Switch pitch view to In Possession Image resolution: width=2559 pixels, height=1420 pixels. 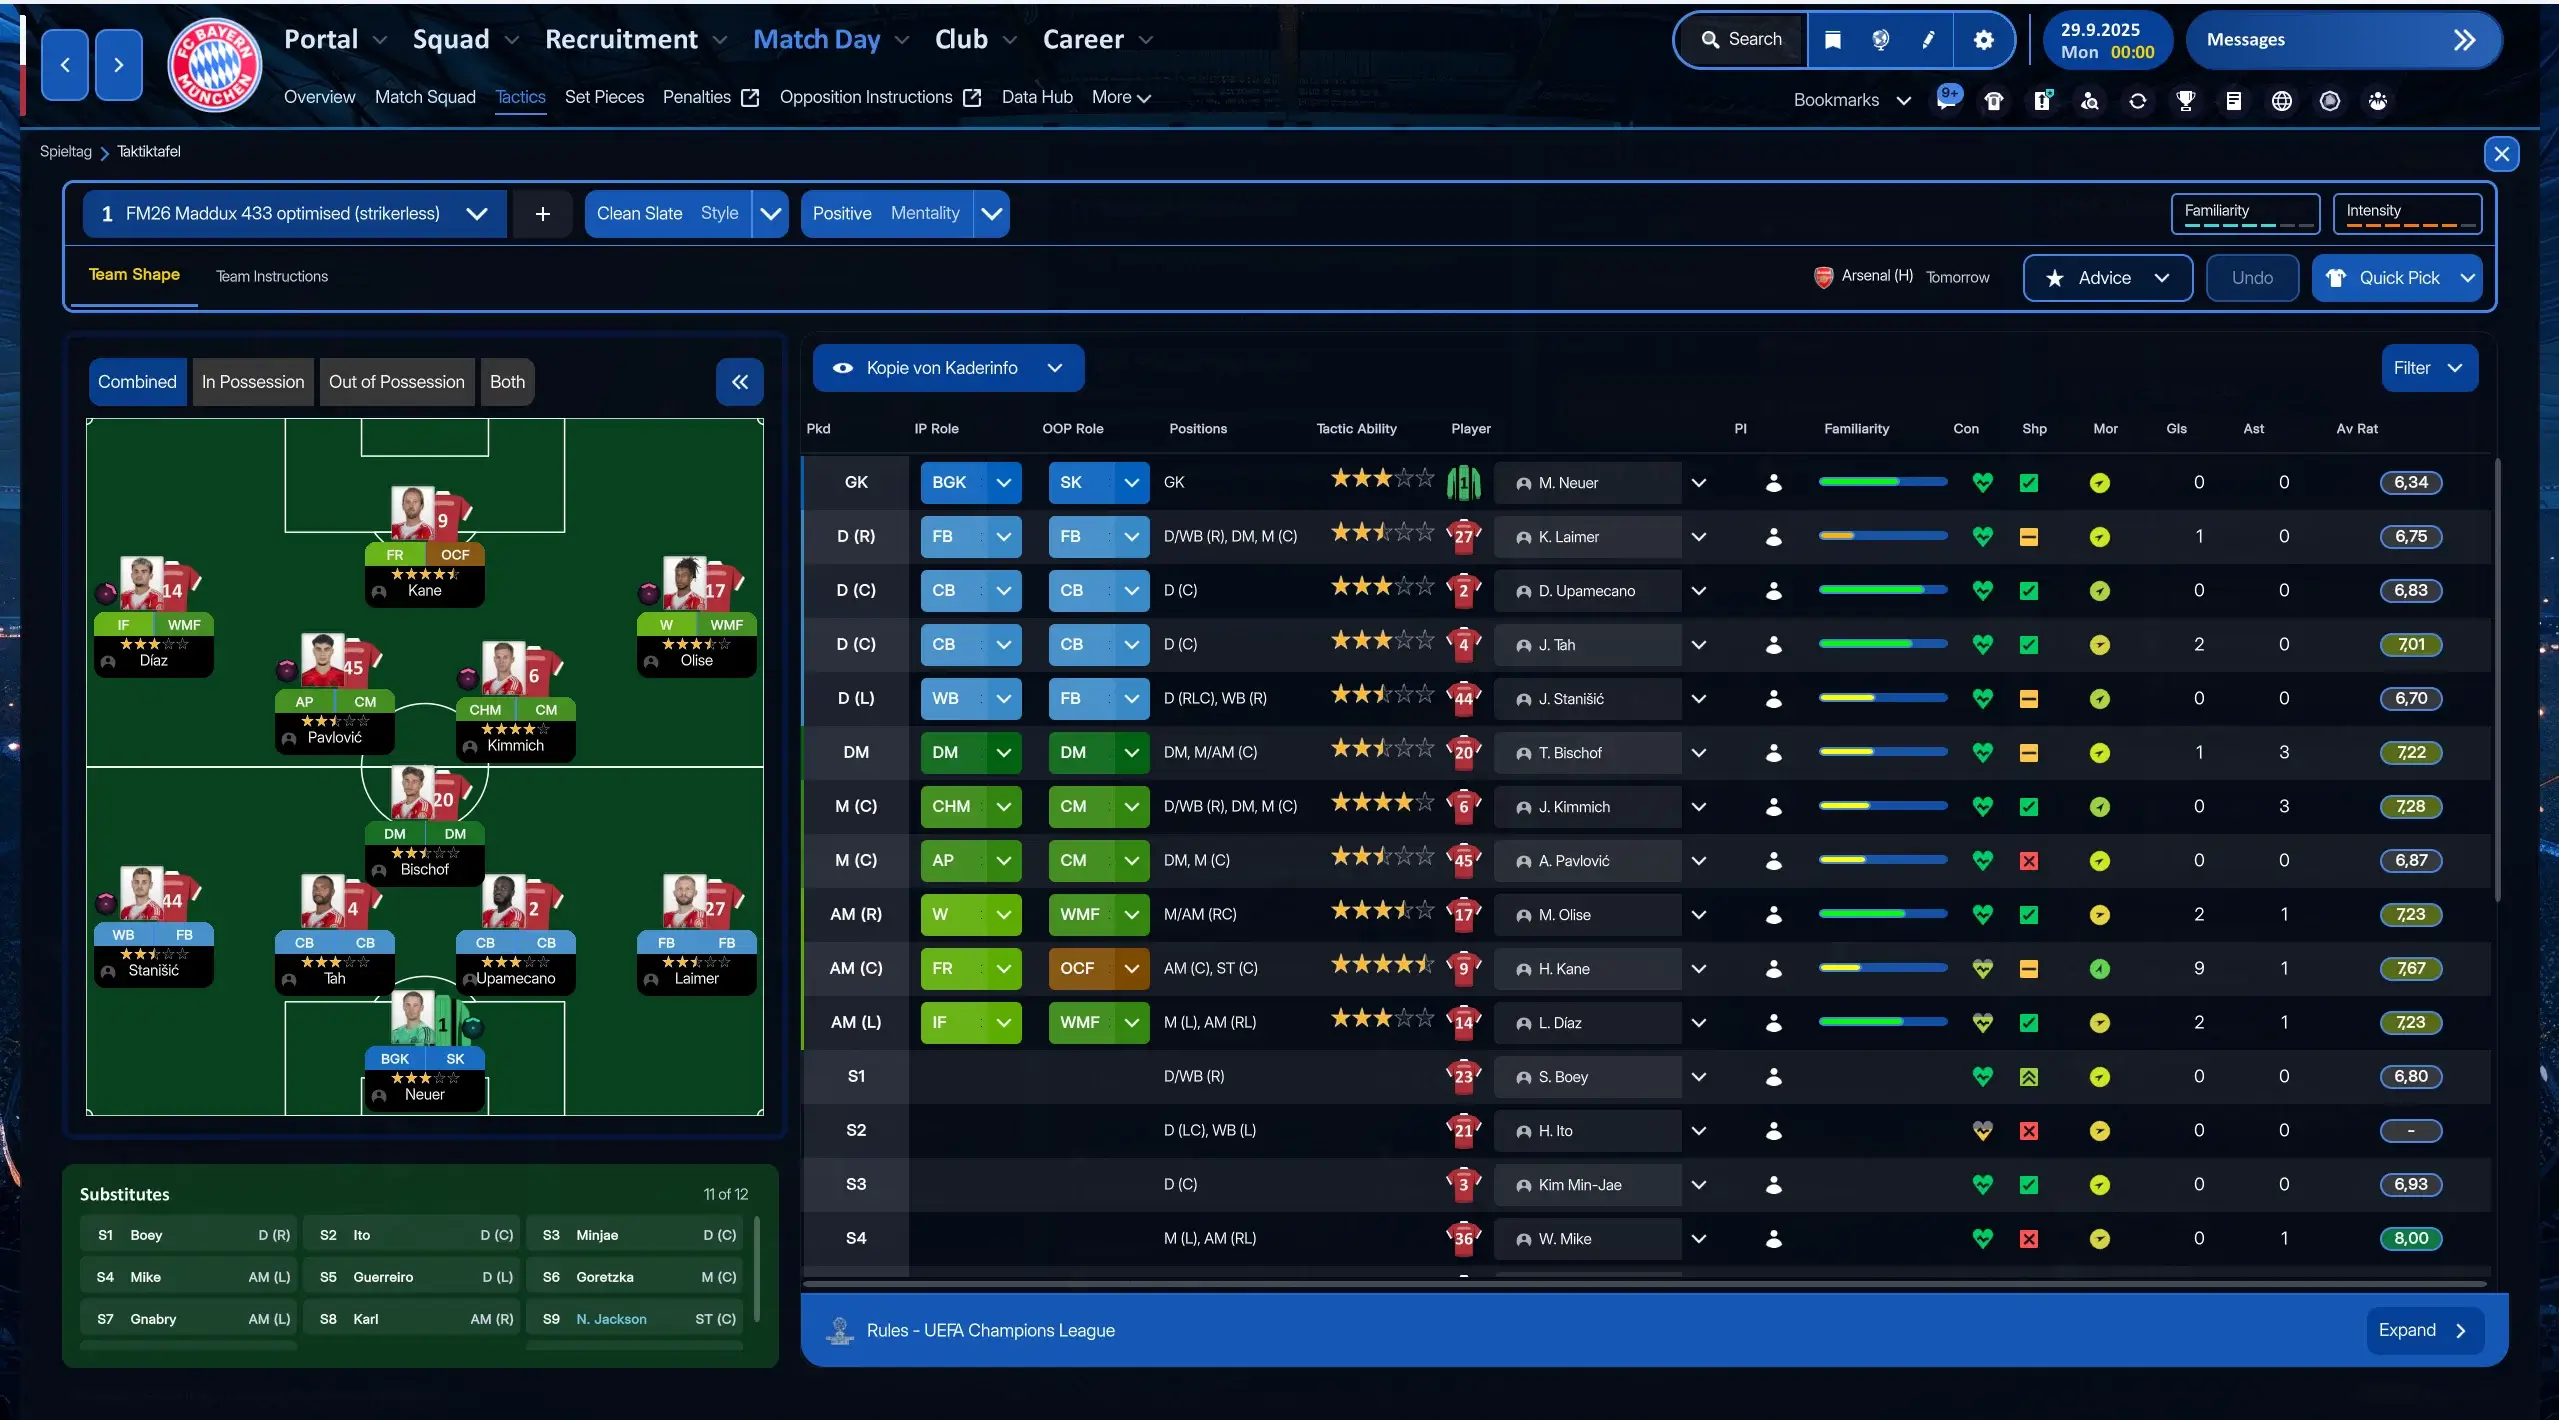[252, 382]
